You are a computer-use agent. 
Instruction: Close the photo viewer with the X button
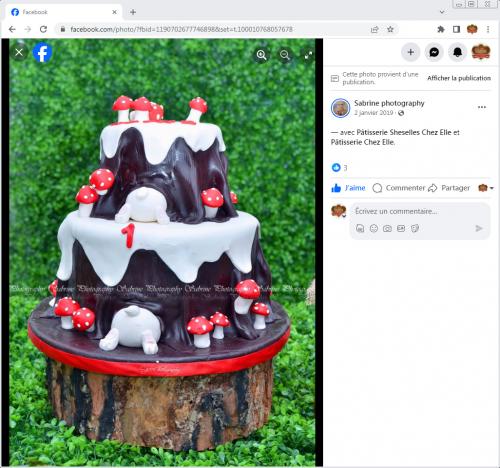[19, 52]
